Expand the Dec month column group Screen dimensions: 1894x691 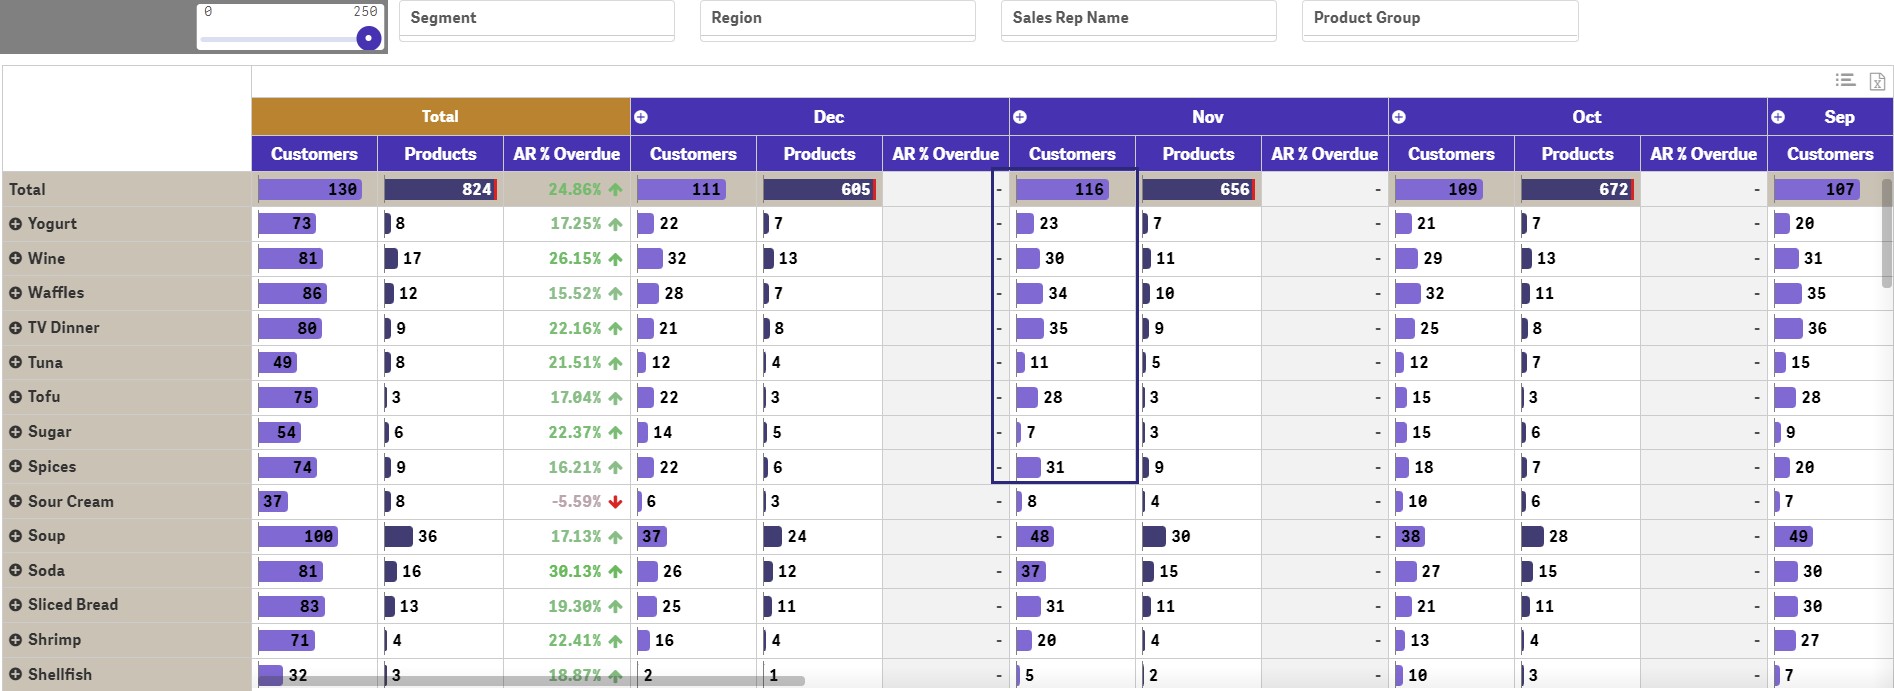(641, 117)
